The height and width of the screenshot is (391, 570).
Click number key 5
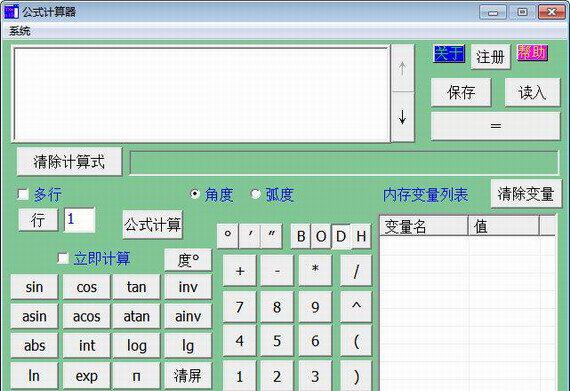click(x=277, y=341)
